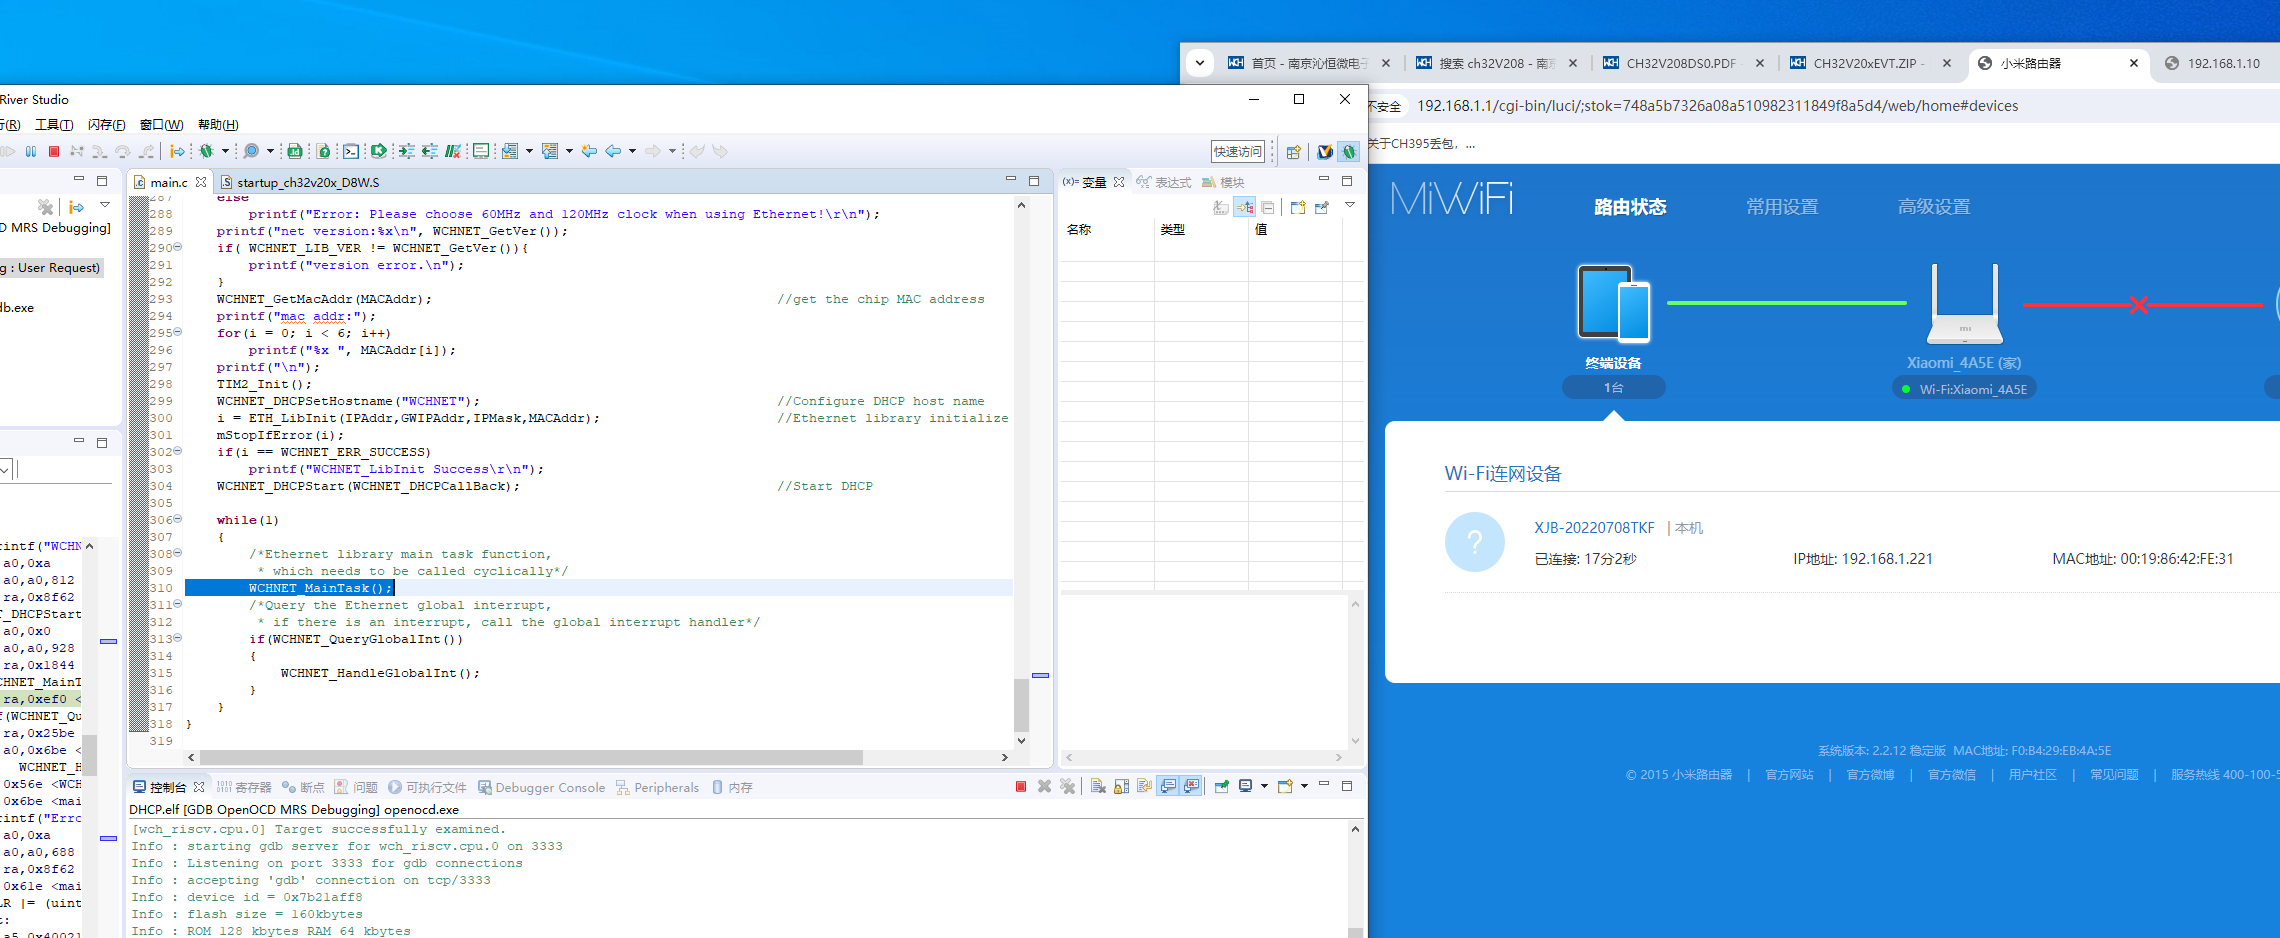Collapse while loop fold at line 306
Viewport: 2280px width, 938px height.
point(178,519)
